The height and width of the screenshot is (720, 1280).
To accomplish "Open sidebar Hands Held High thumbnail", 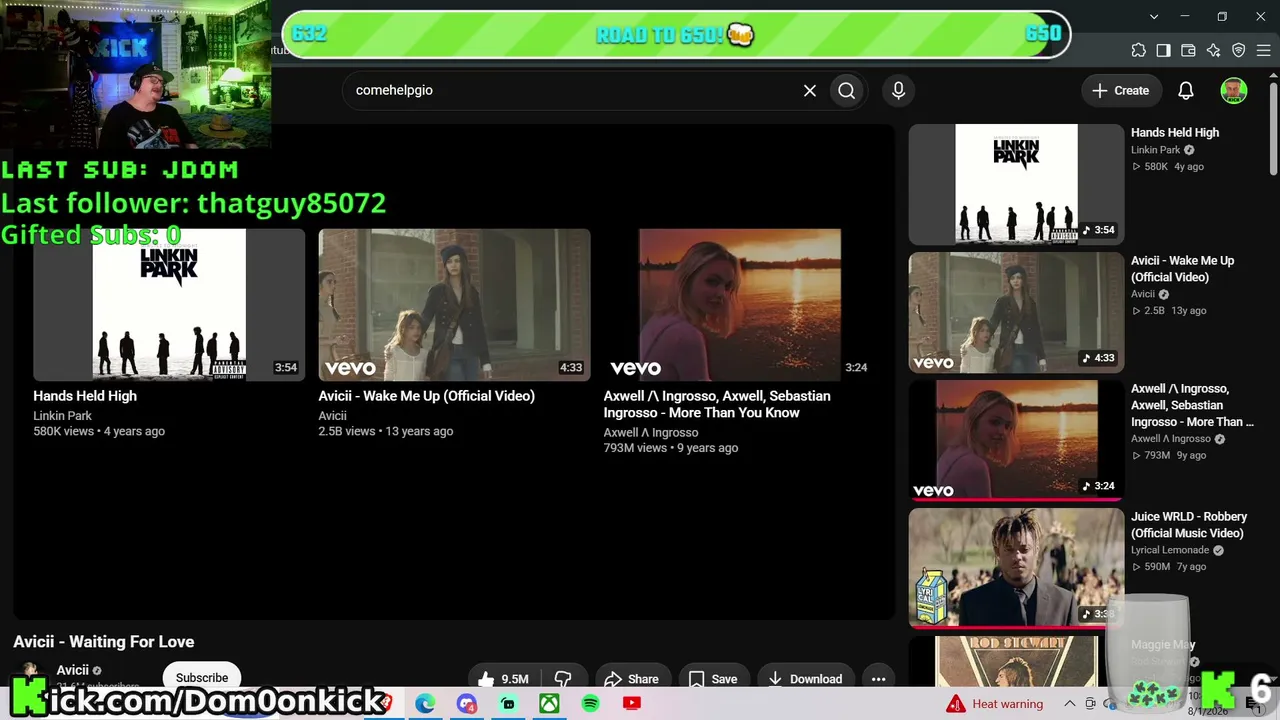I will coord(1016,184).
